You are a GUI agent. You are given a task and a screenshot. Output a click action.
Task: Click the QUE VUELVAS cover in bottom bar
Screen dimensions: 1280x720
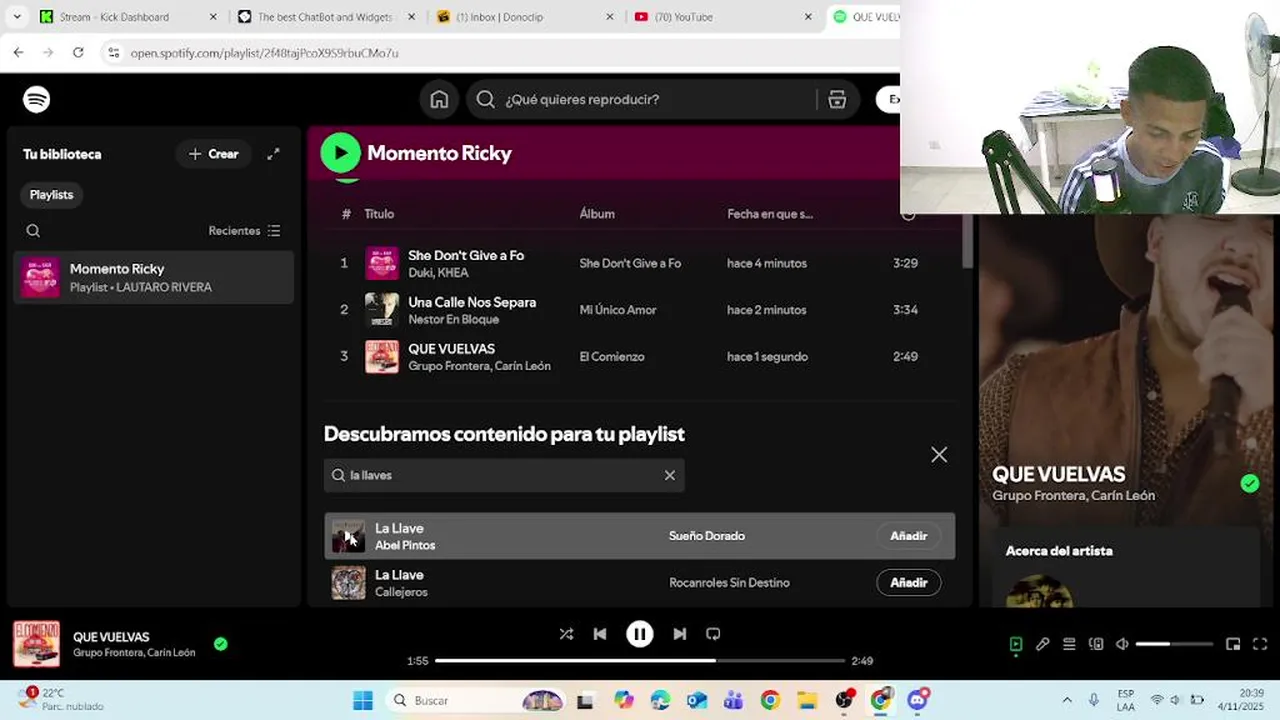pyautogui.click(x=36, y=644)
